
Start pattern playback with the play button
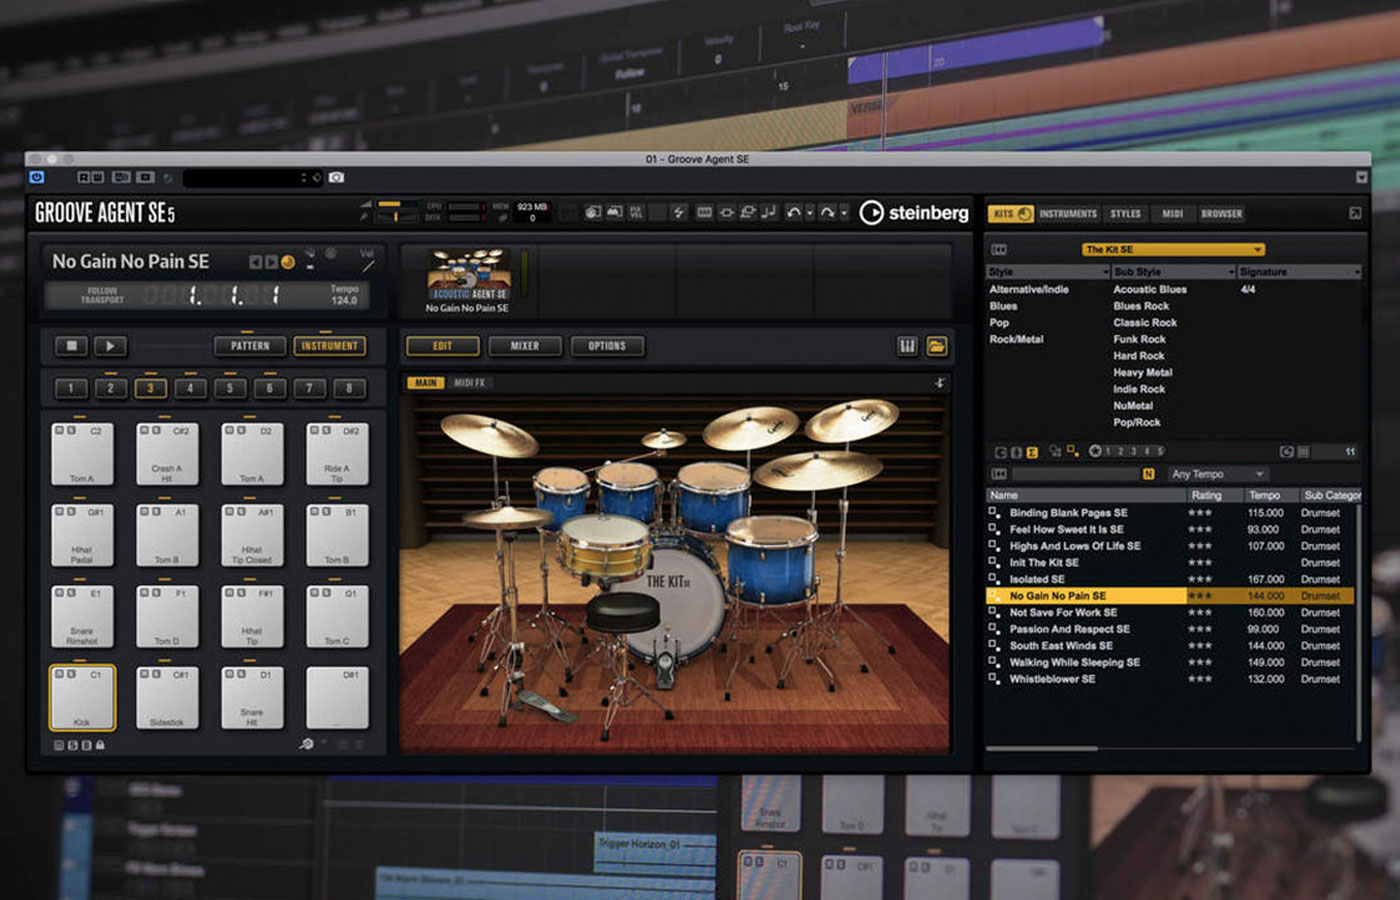110,346
